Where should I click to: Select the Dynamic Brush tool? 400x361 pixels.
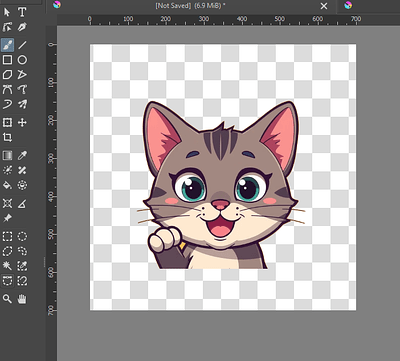[7, 104]
